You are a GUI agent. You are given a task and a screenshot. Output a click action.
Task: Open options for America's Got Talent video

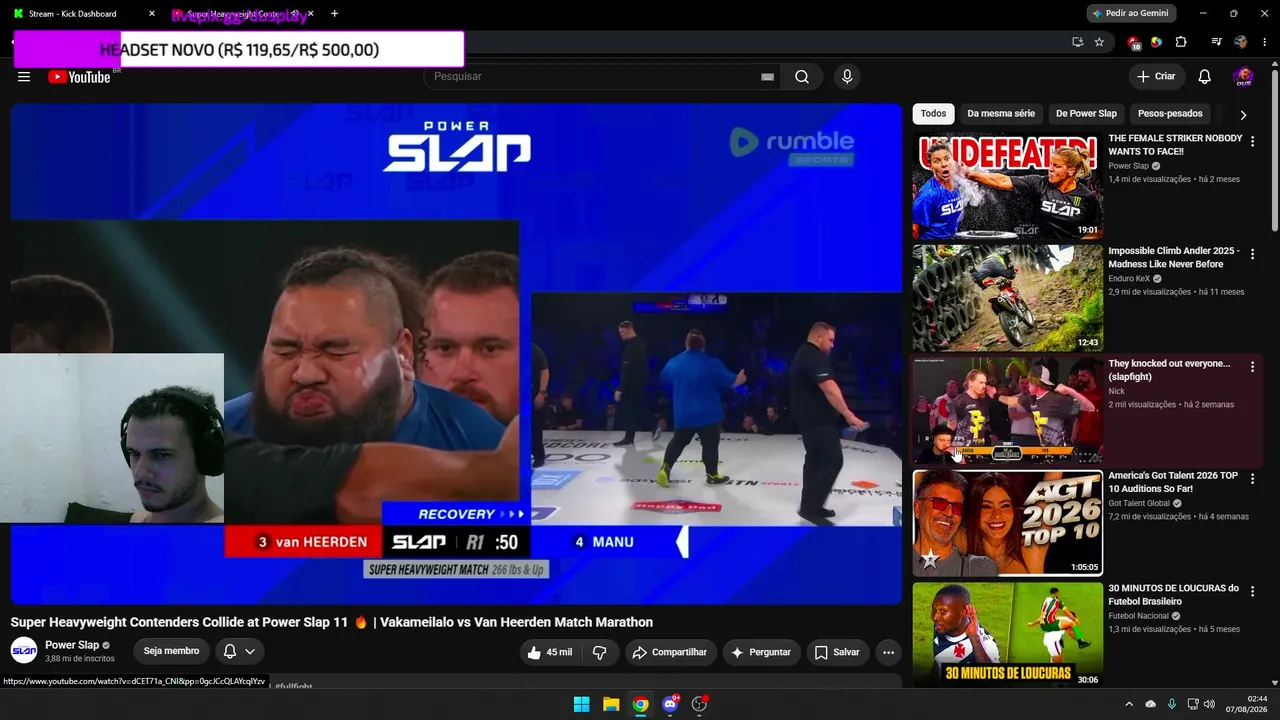1252,480
